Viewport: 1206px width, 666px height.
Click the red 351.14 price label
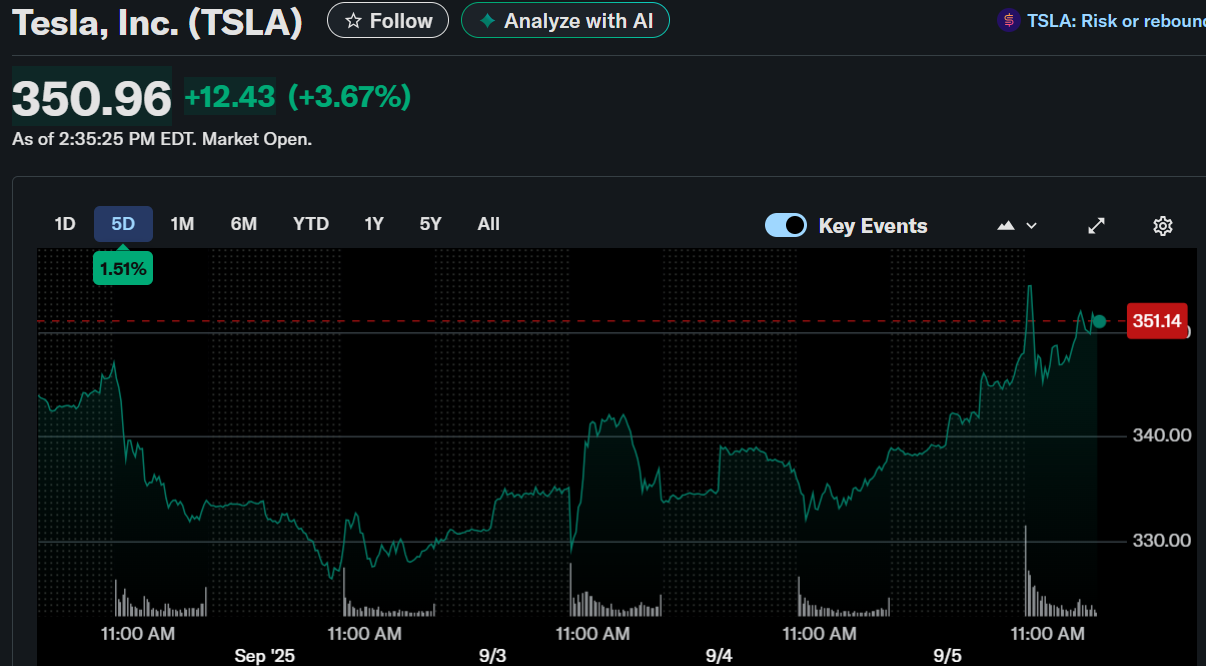click(1157, 321)
